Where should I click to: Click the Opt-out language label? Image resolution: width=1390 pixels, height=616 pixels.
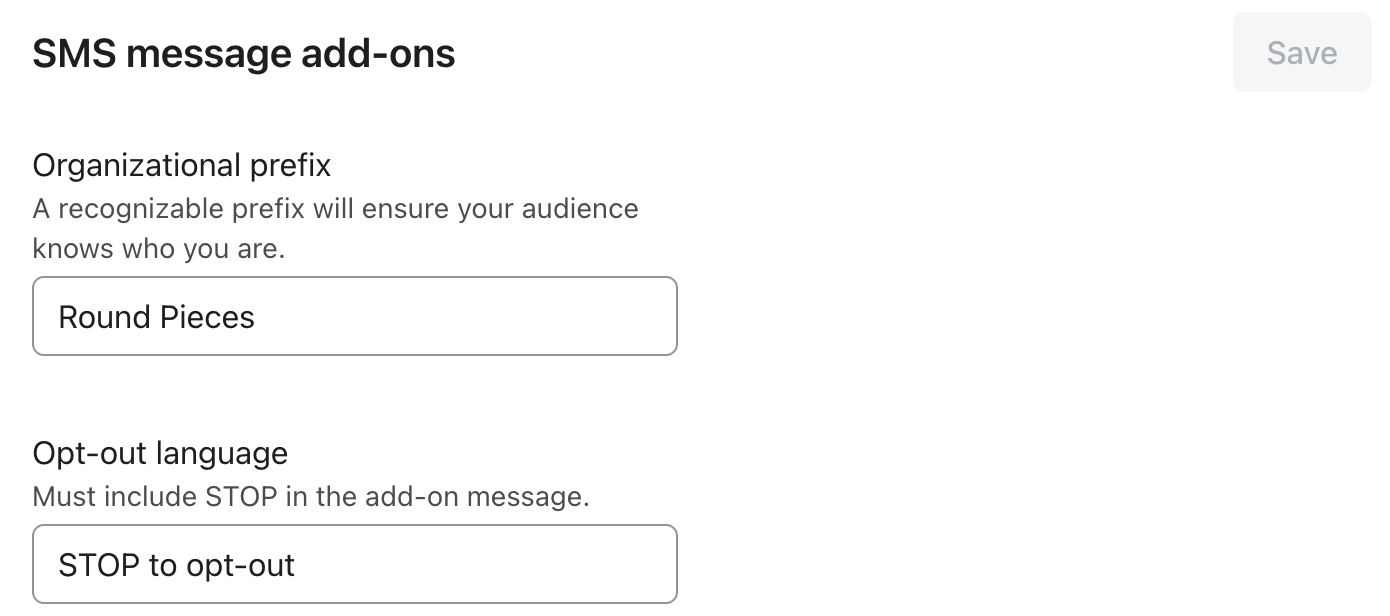pyautogui.click(x=160, y=453)
